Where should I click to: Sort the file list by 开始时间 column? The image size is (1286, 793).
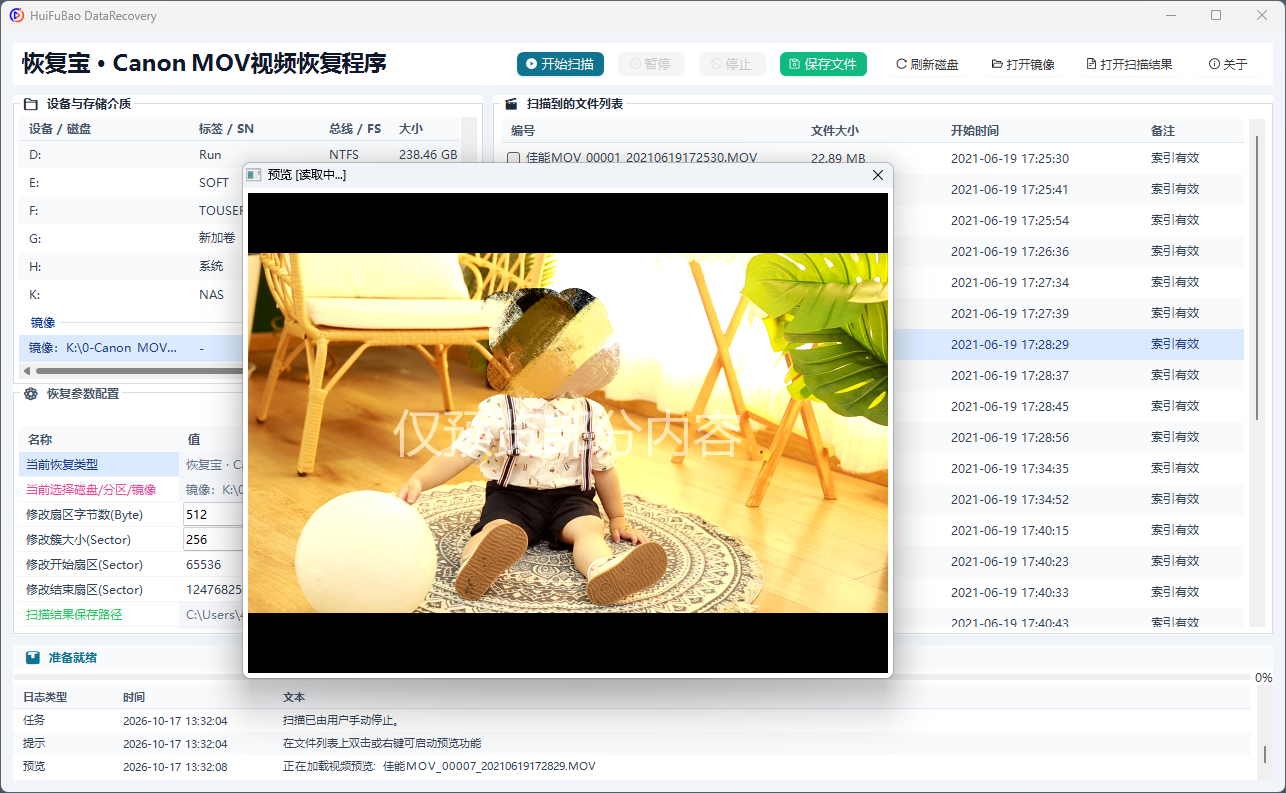tap(974, 131)
